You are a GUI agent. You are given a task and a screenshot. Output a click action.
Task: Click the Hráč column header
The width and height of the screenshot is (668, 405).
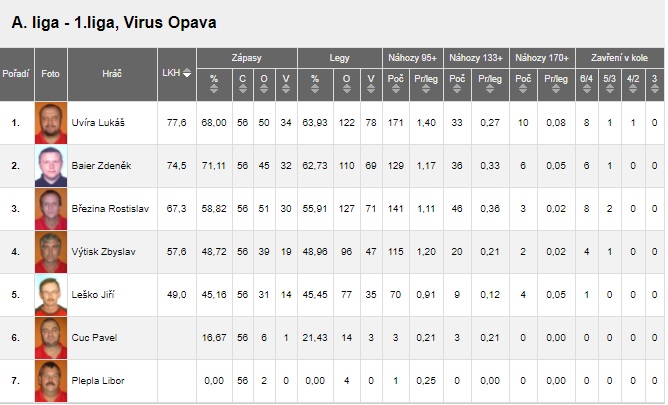pos(112,74)
